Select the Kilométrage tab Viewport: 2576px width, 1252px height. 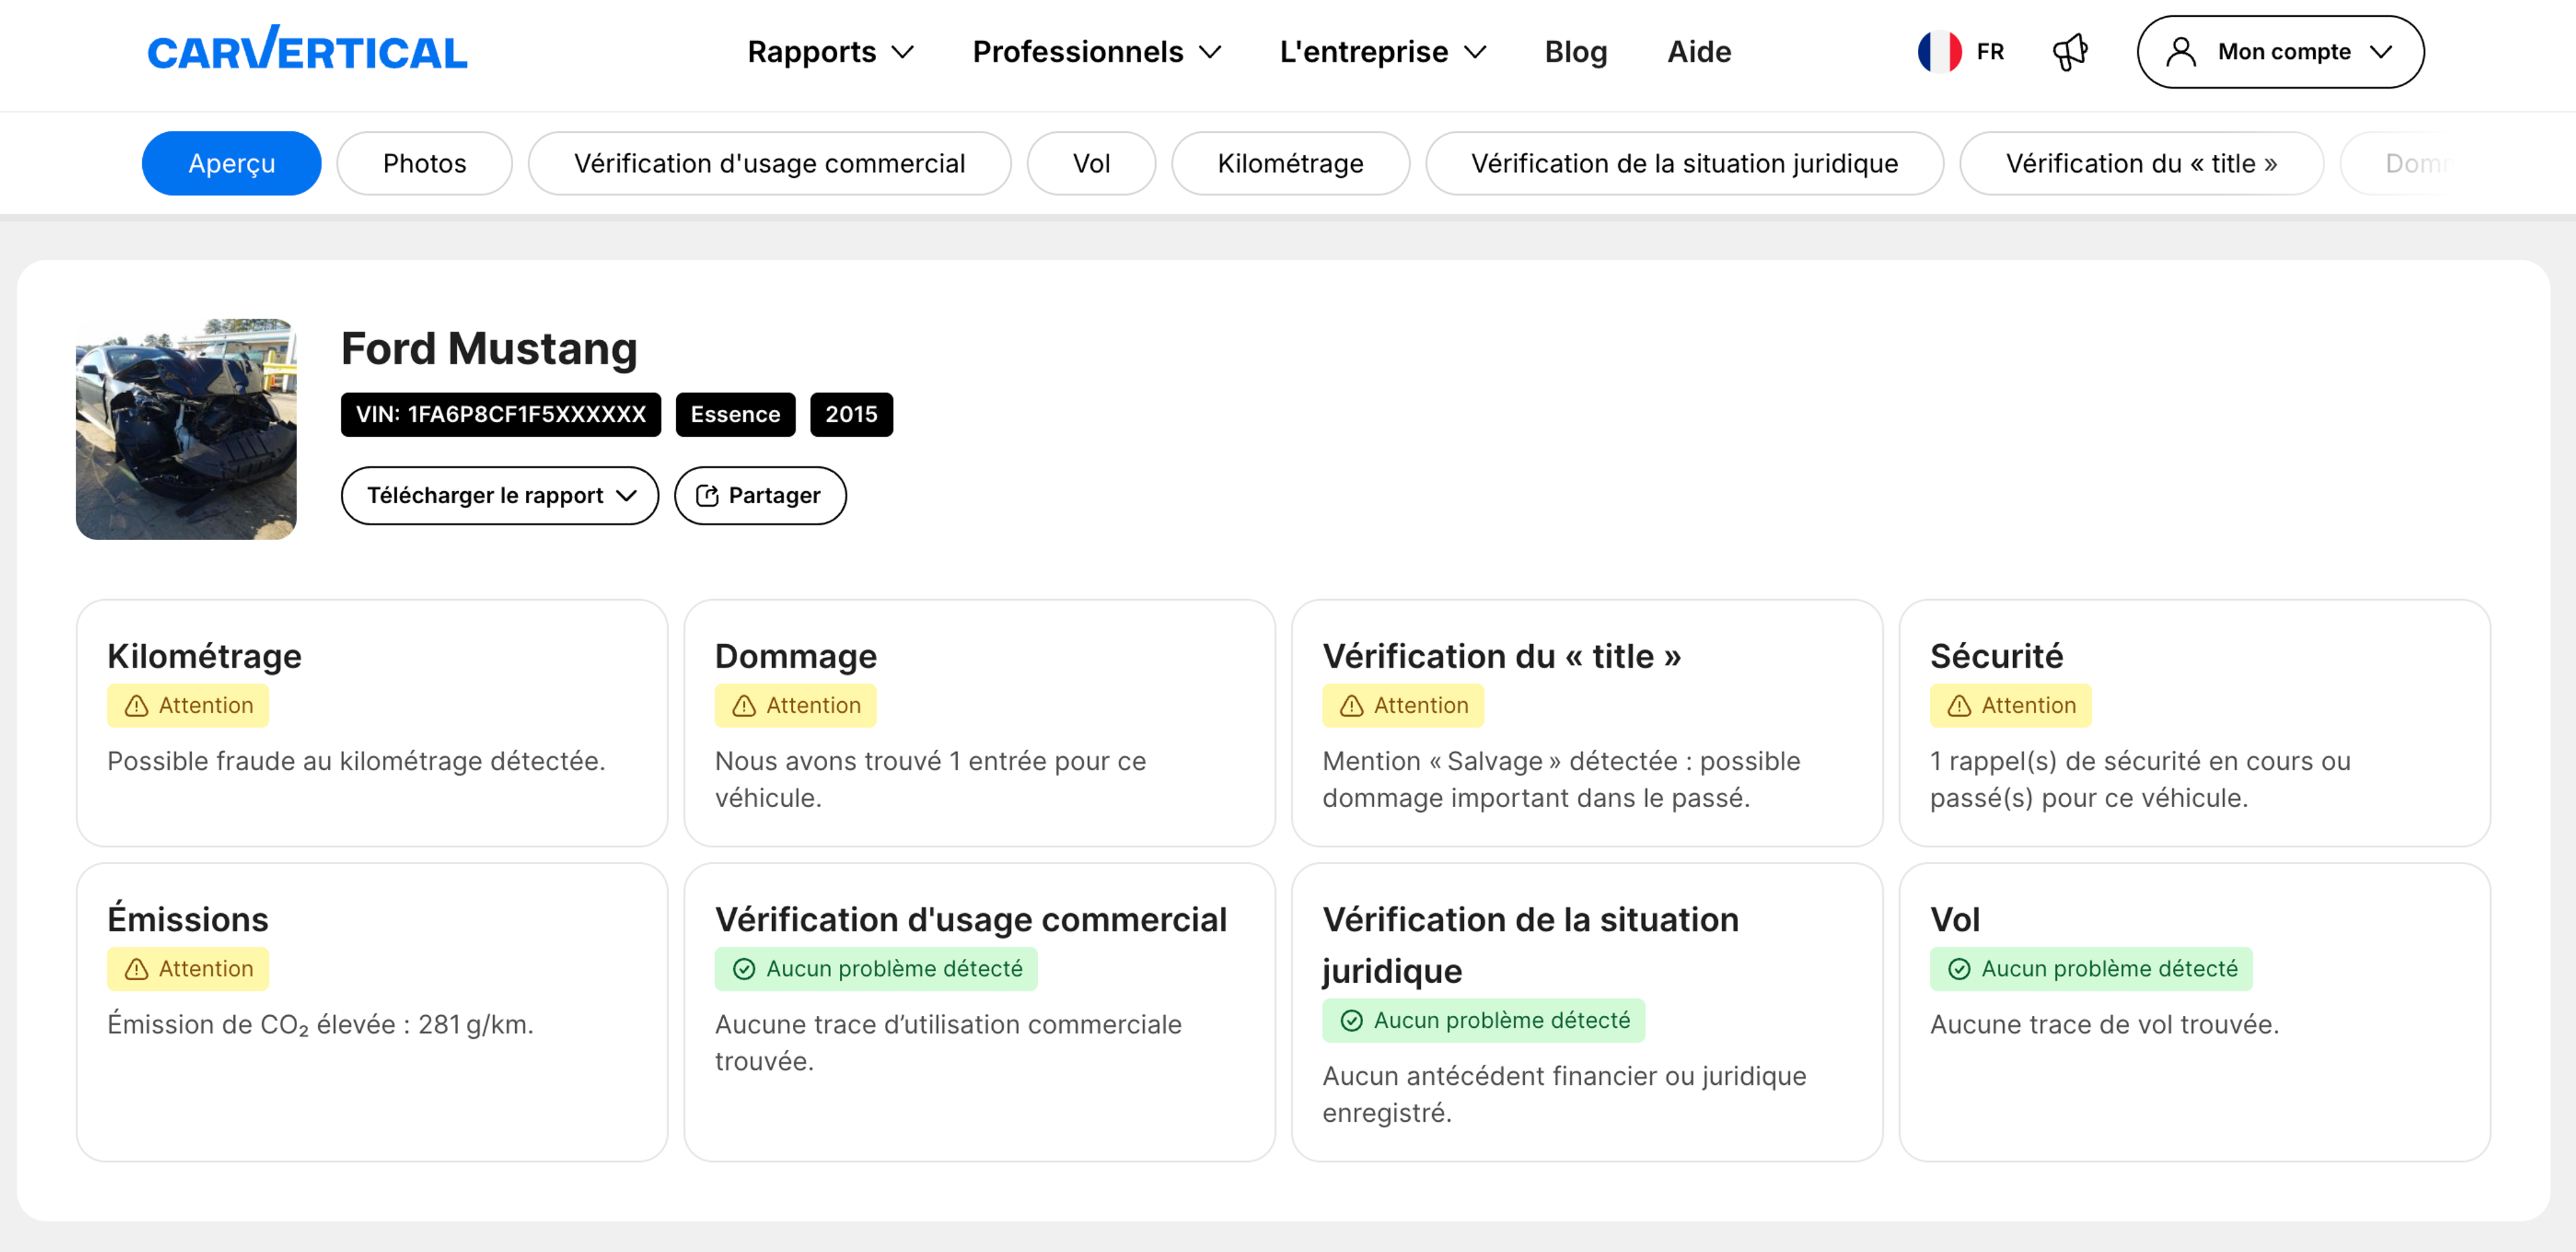tap(1289, 163)
